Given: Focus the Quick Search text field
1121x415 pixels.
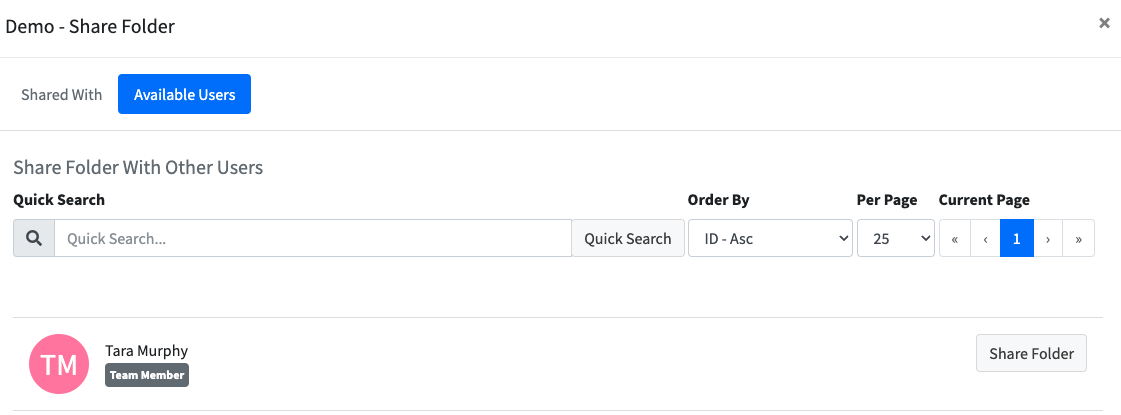Looking at the screenshot, I should [x=313, y=238].
